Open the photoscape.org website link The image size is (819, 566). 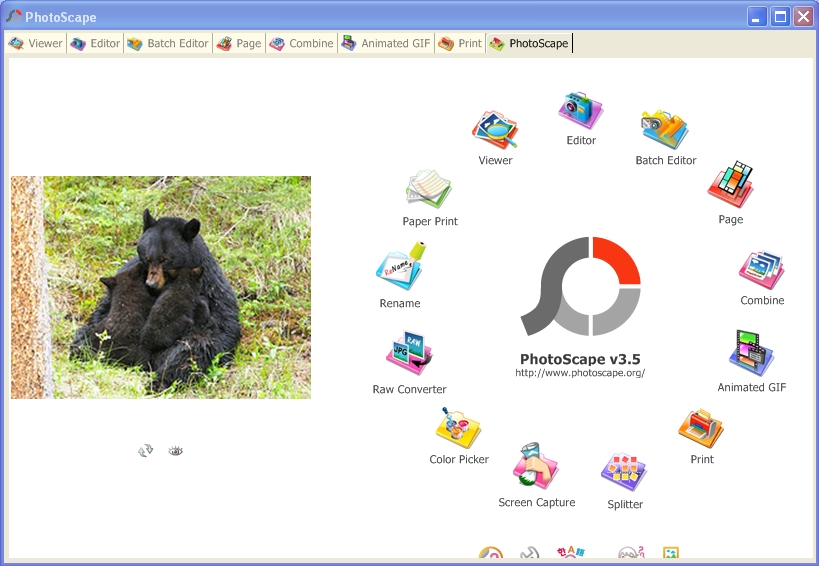[x=580, y=373]
